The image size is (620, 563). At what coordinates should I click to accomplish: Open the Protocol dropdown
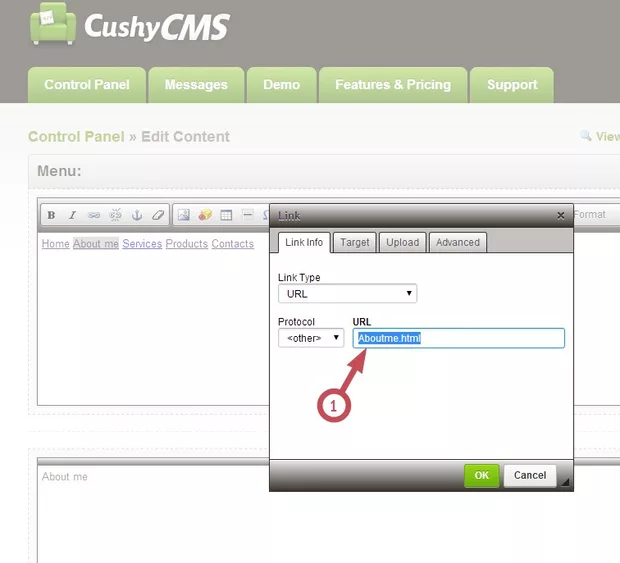click(x=311, y=338)
